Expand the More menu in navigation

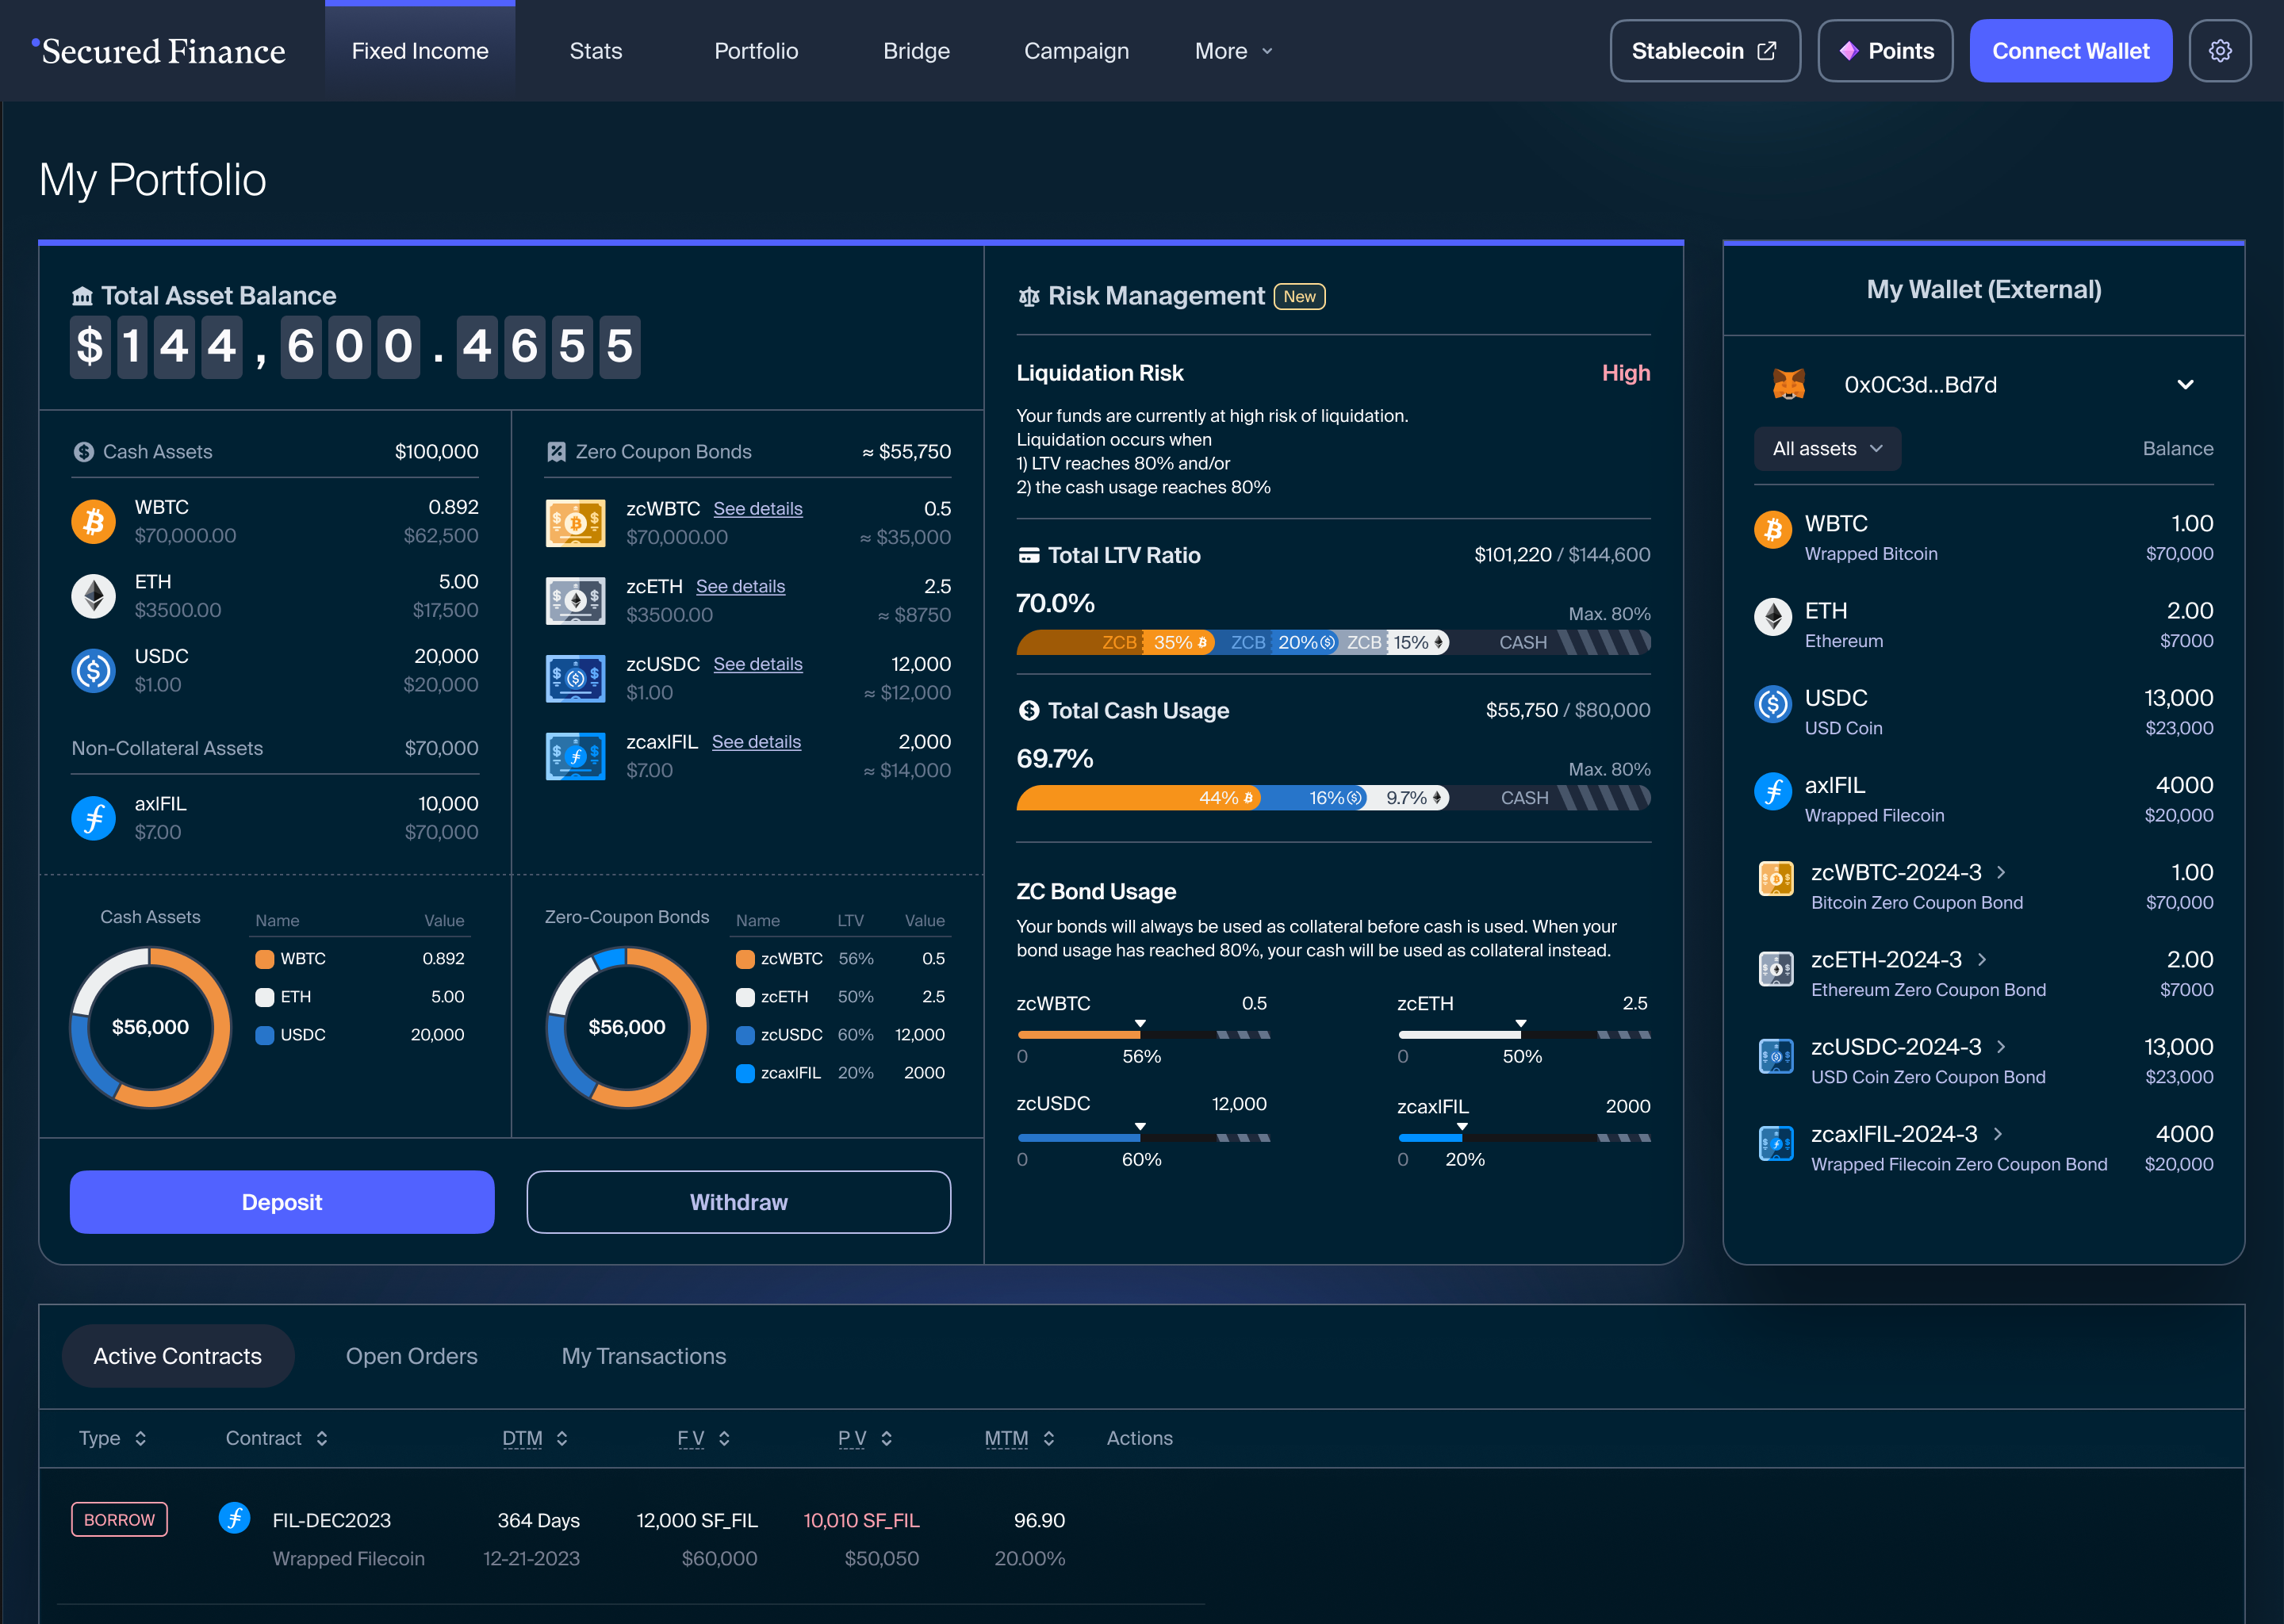click(1233, 51)
